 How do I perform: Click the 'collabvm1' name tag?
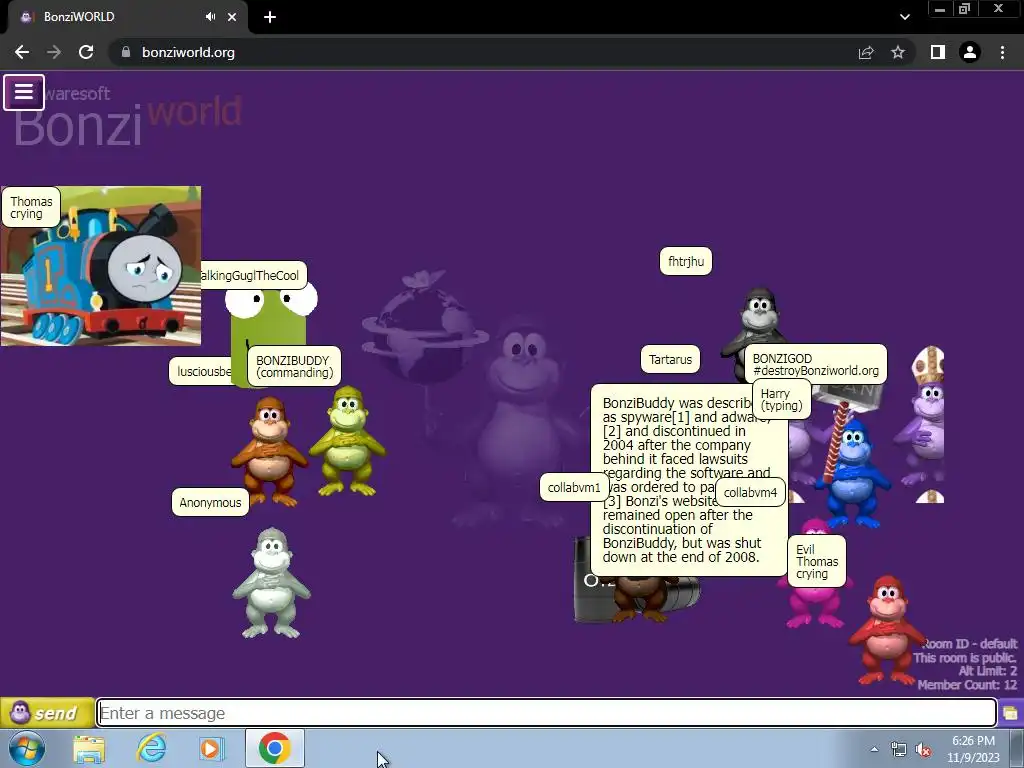(574, 487)
